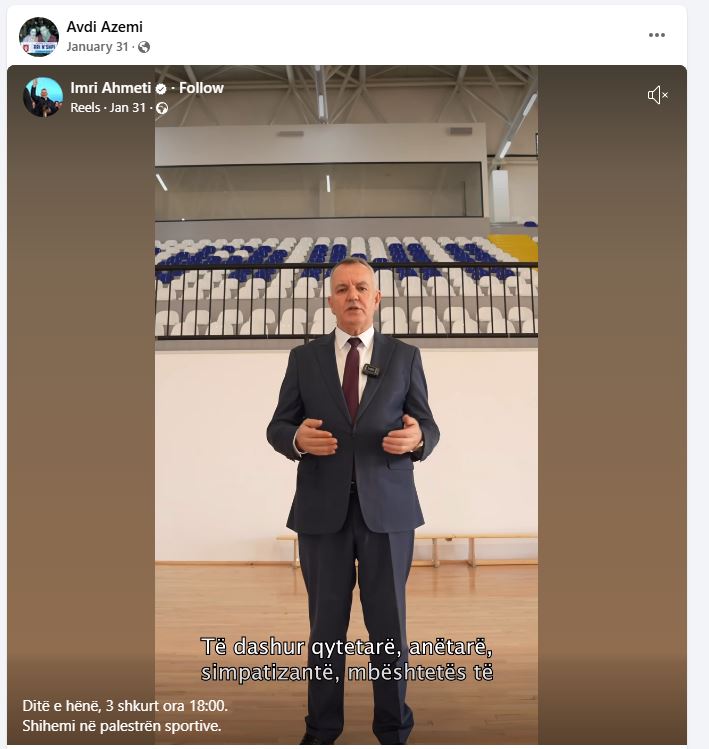Expand the caption line 'Shihemi në palestrën sportive'
The image size is (709, 749).
click(x=122, y=726)
